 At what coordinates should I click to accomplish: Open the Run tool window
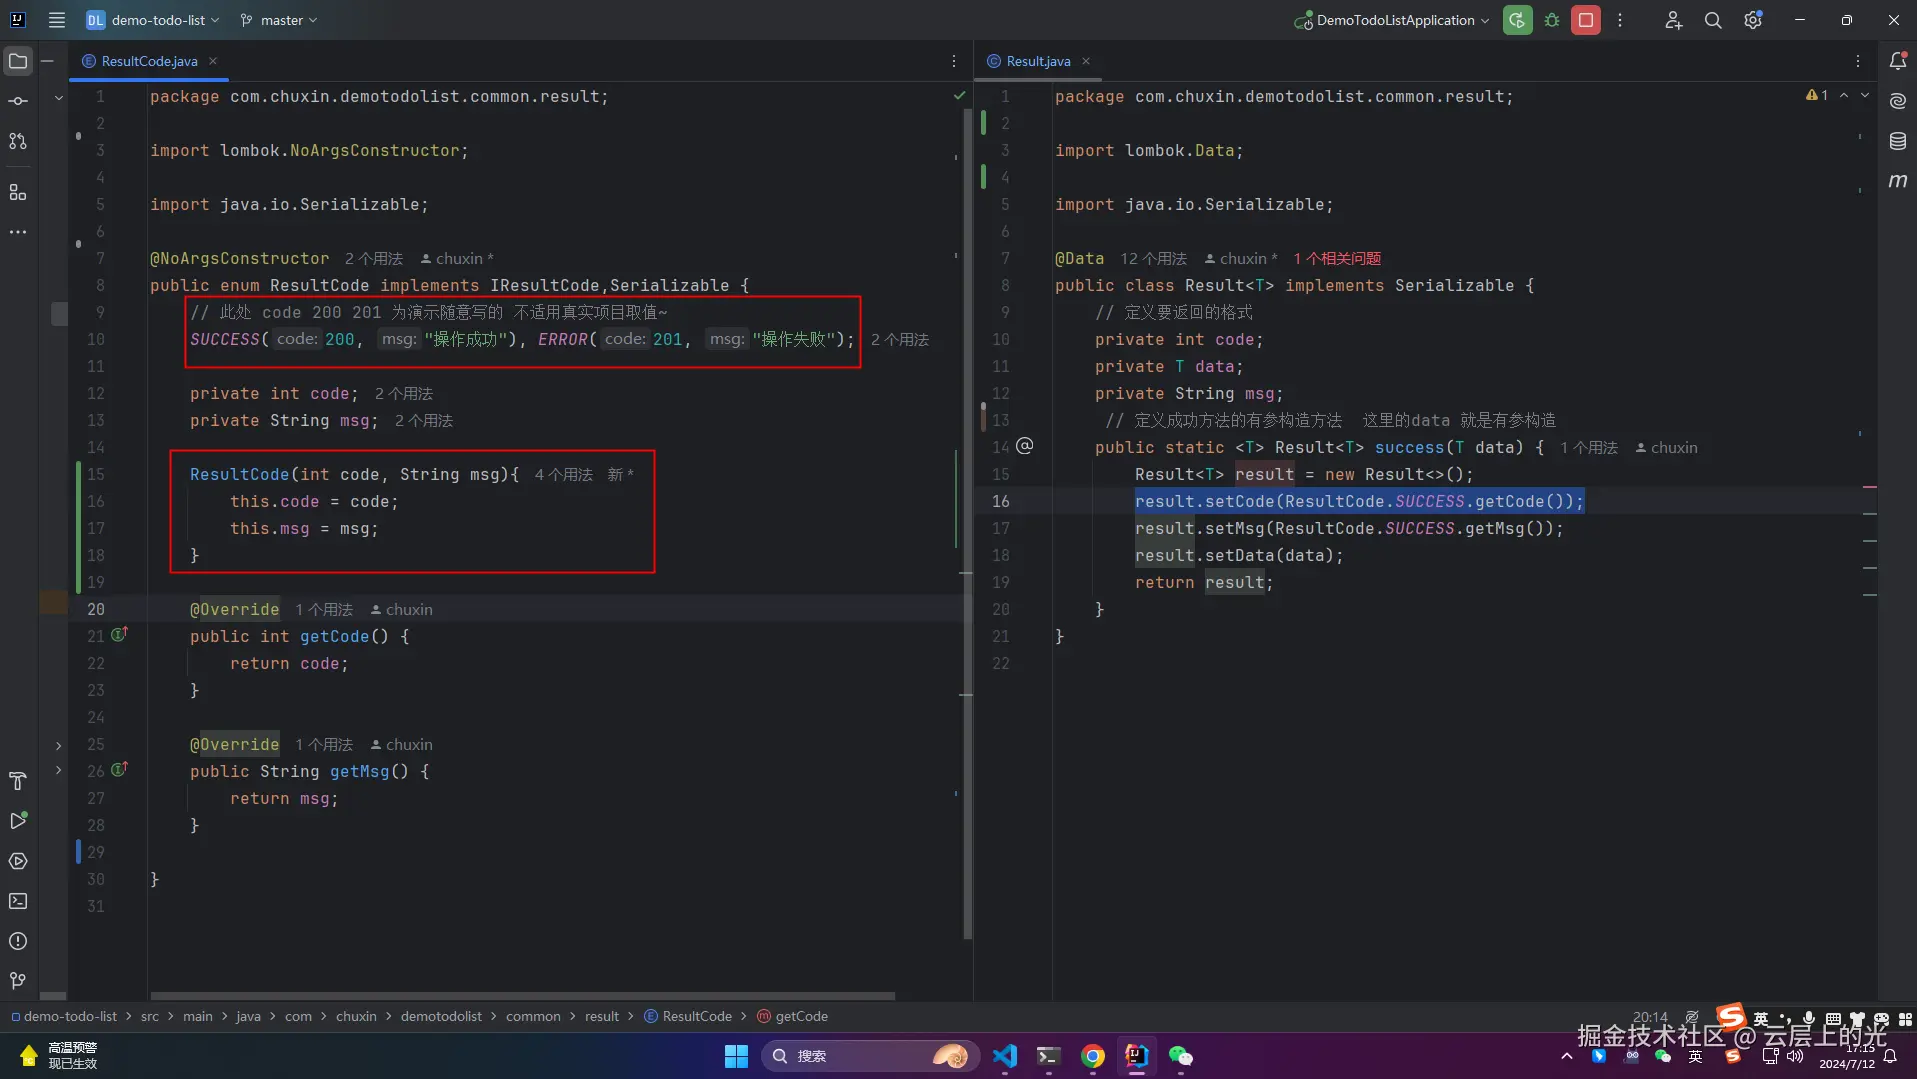pos(18,821)
